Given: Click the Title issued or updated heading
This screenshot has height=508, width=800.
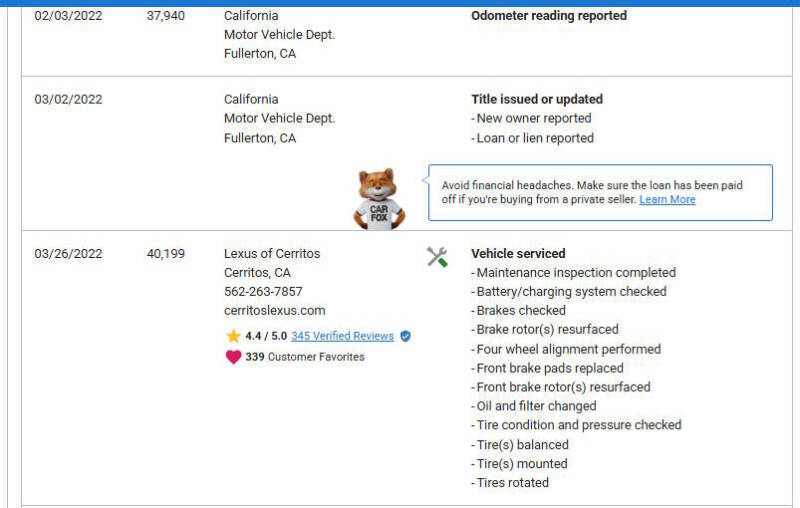Looking at the screenshot, I should click(x=537, y=100).
